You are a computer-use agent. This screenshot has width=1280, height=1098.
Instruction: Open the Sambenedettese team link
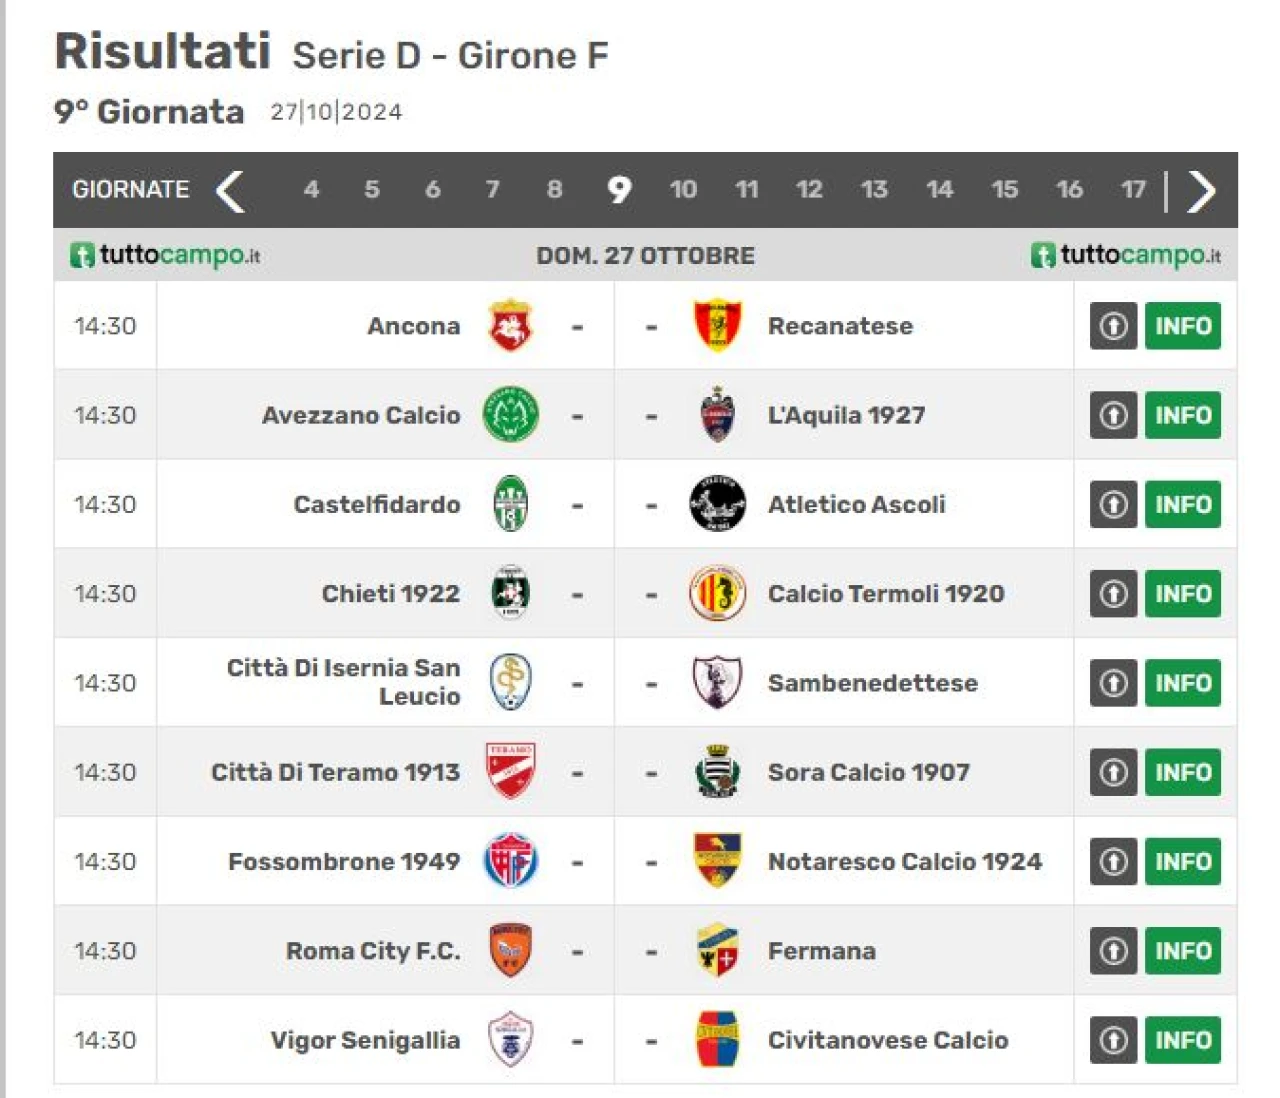[872, 683]
